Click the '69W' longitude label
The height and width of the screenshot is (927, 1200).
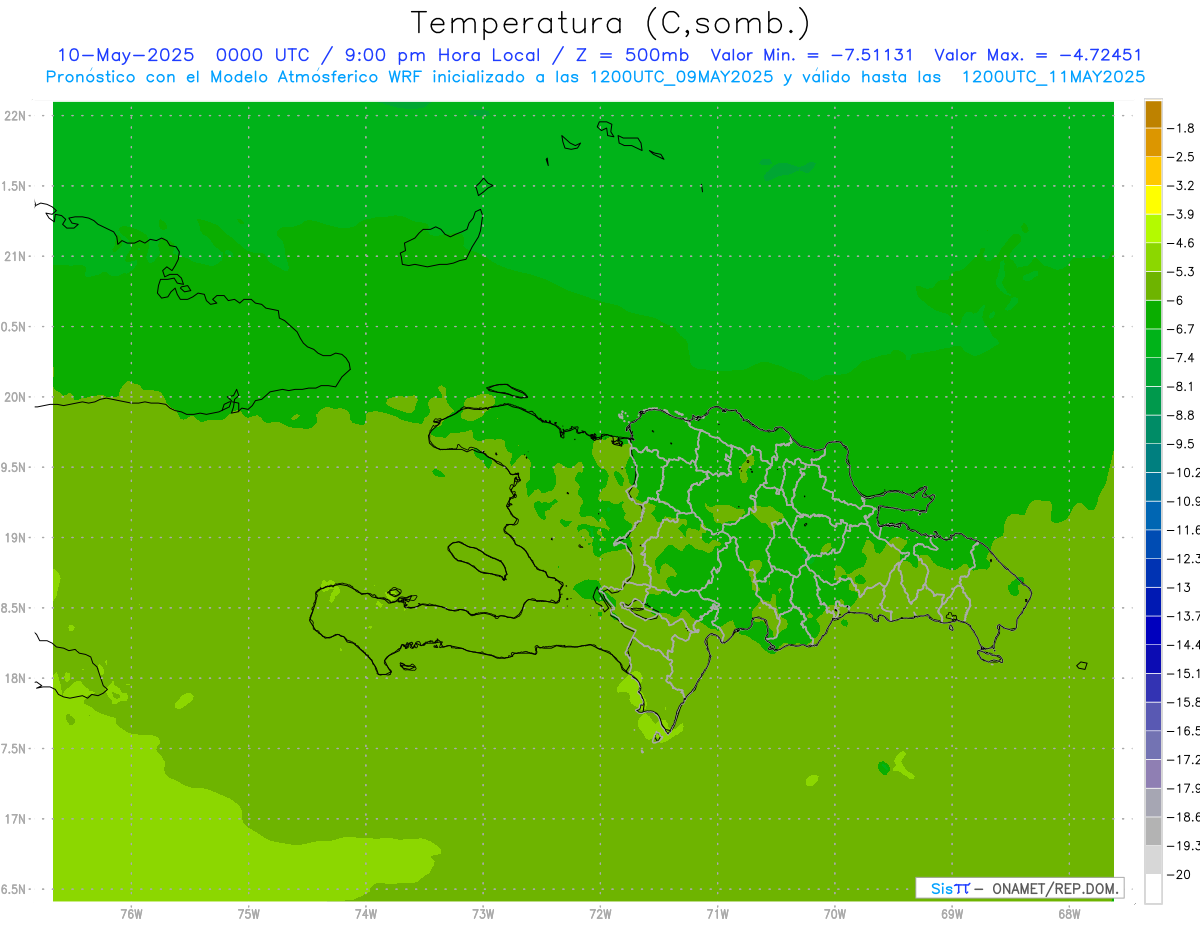pos(952,914)
